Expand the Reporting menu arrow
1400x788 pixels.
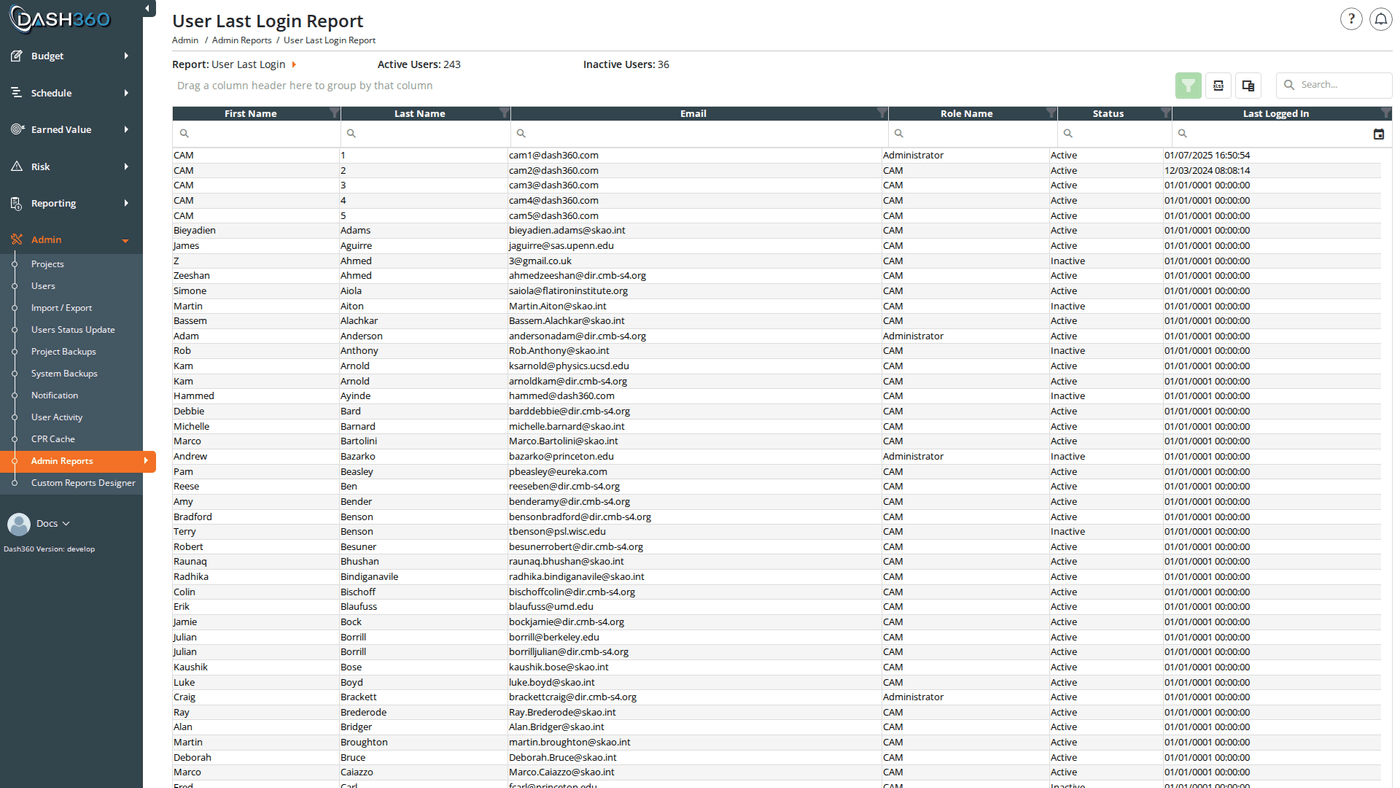[126, 203]
